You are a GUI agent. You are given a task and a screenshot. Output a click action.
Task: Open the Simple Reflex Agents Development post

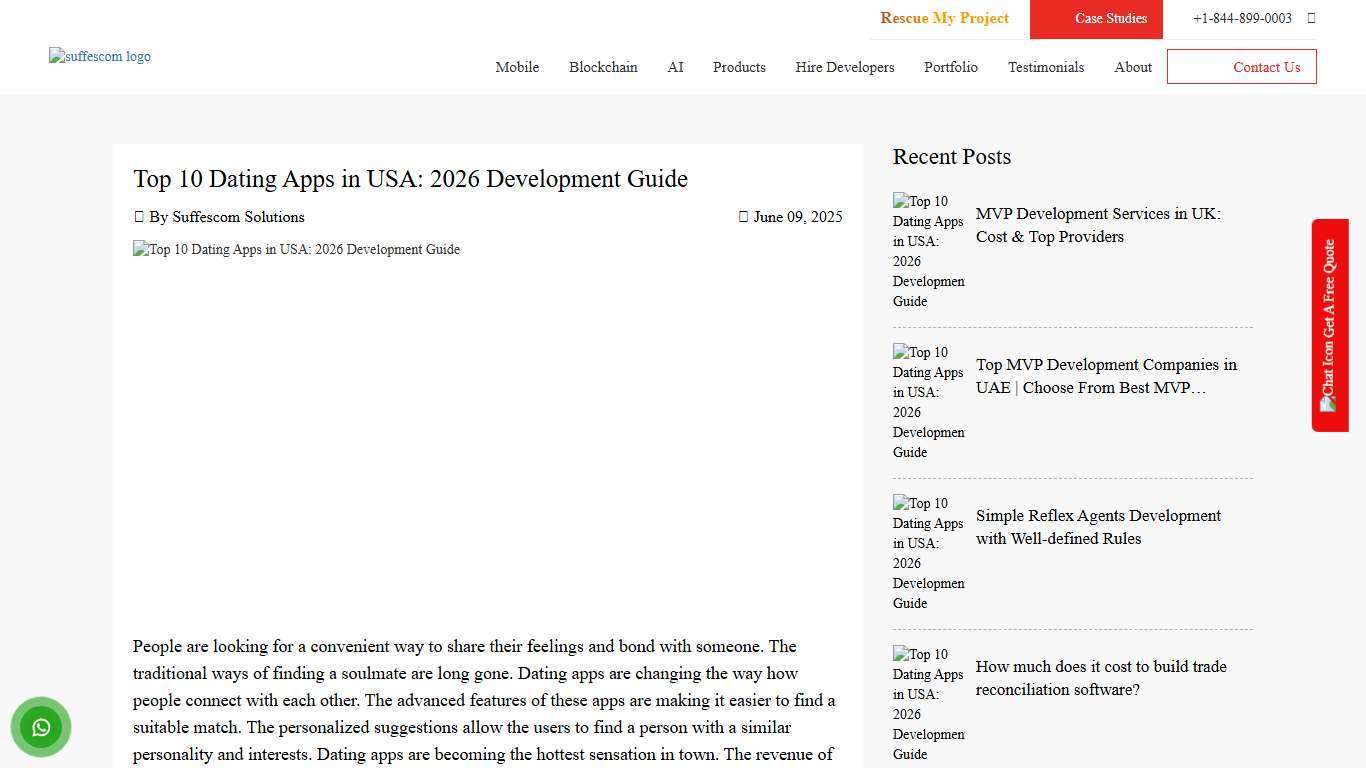click(1098, 527)
